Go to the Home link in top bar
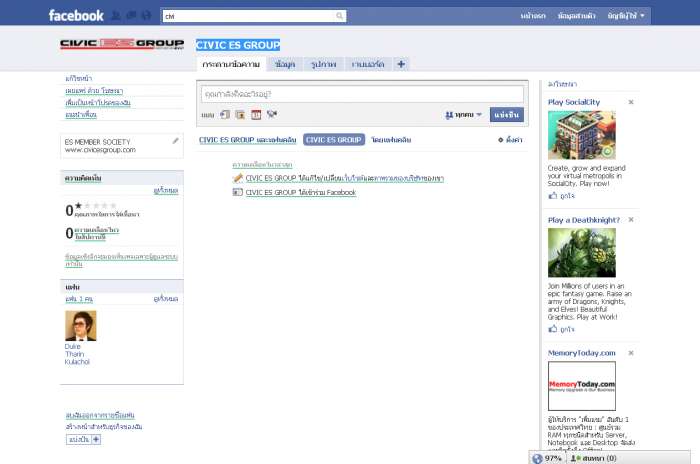 pos(533,16)
